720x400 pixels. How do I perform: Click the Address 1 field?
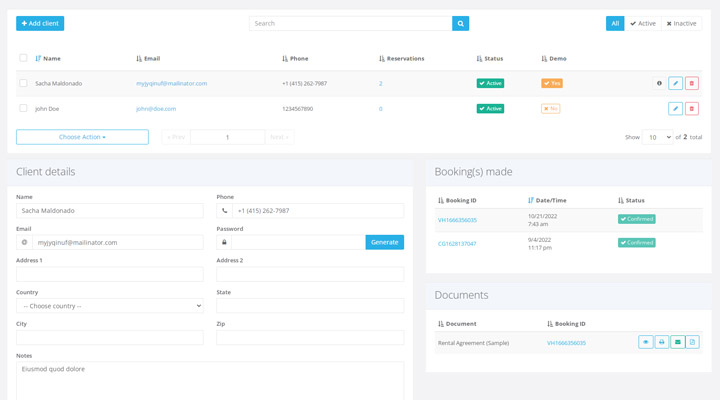coord(110,274)
